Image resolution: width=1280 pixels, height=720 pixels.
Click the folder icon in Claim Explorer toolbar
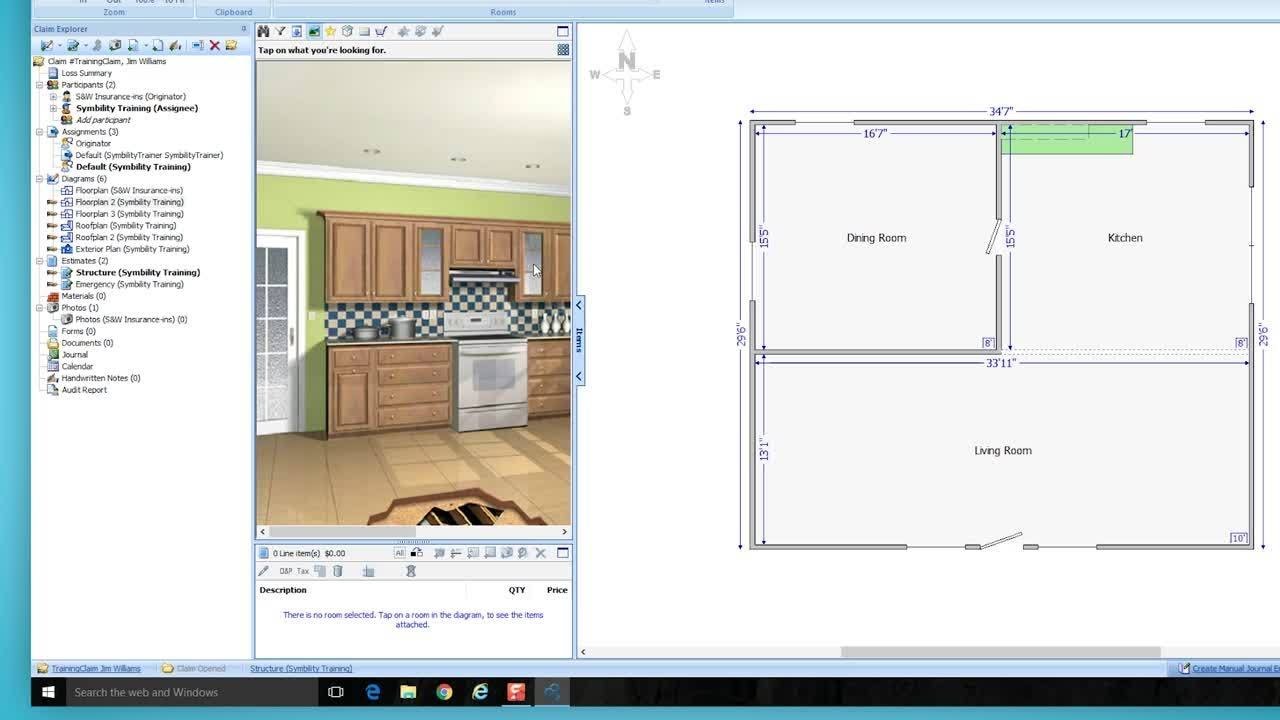click(231, 45)
